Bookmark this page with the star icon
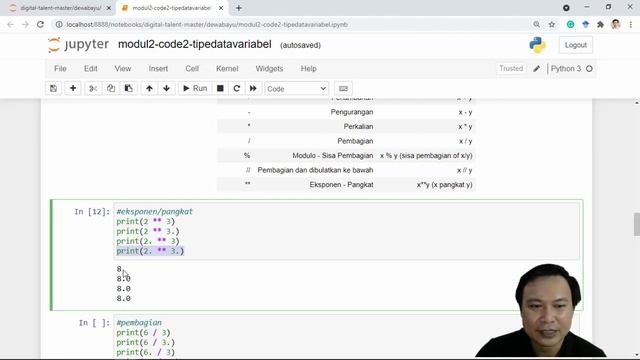640x360 pixels. 552,24
